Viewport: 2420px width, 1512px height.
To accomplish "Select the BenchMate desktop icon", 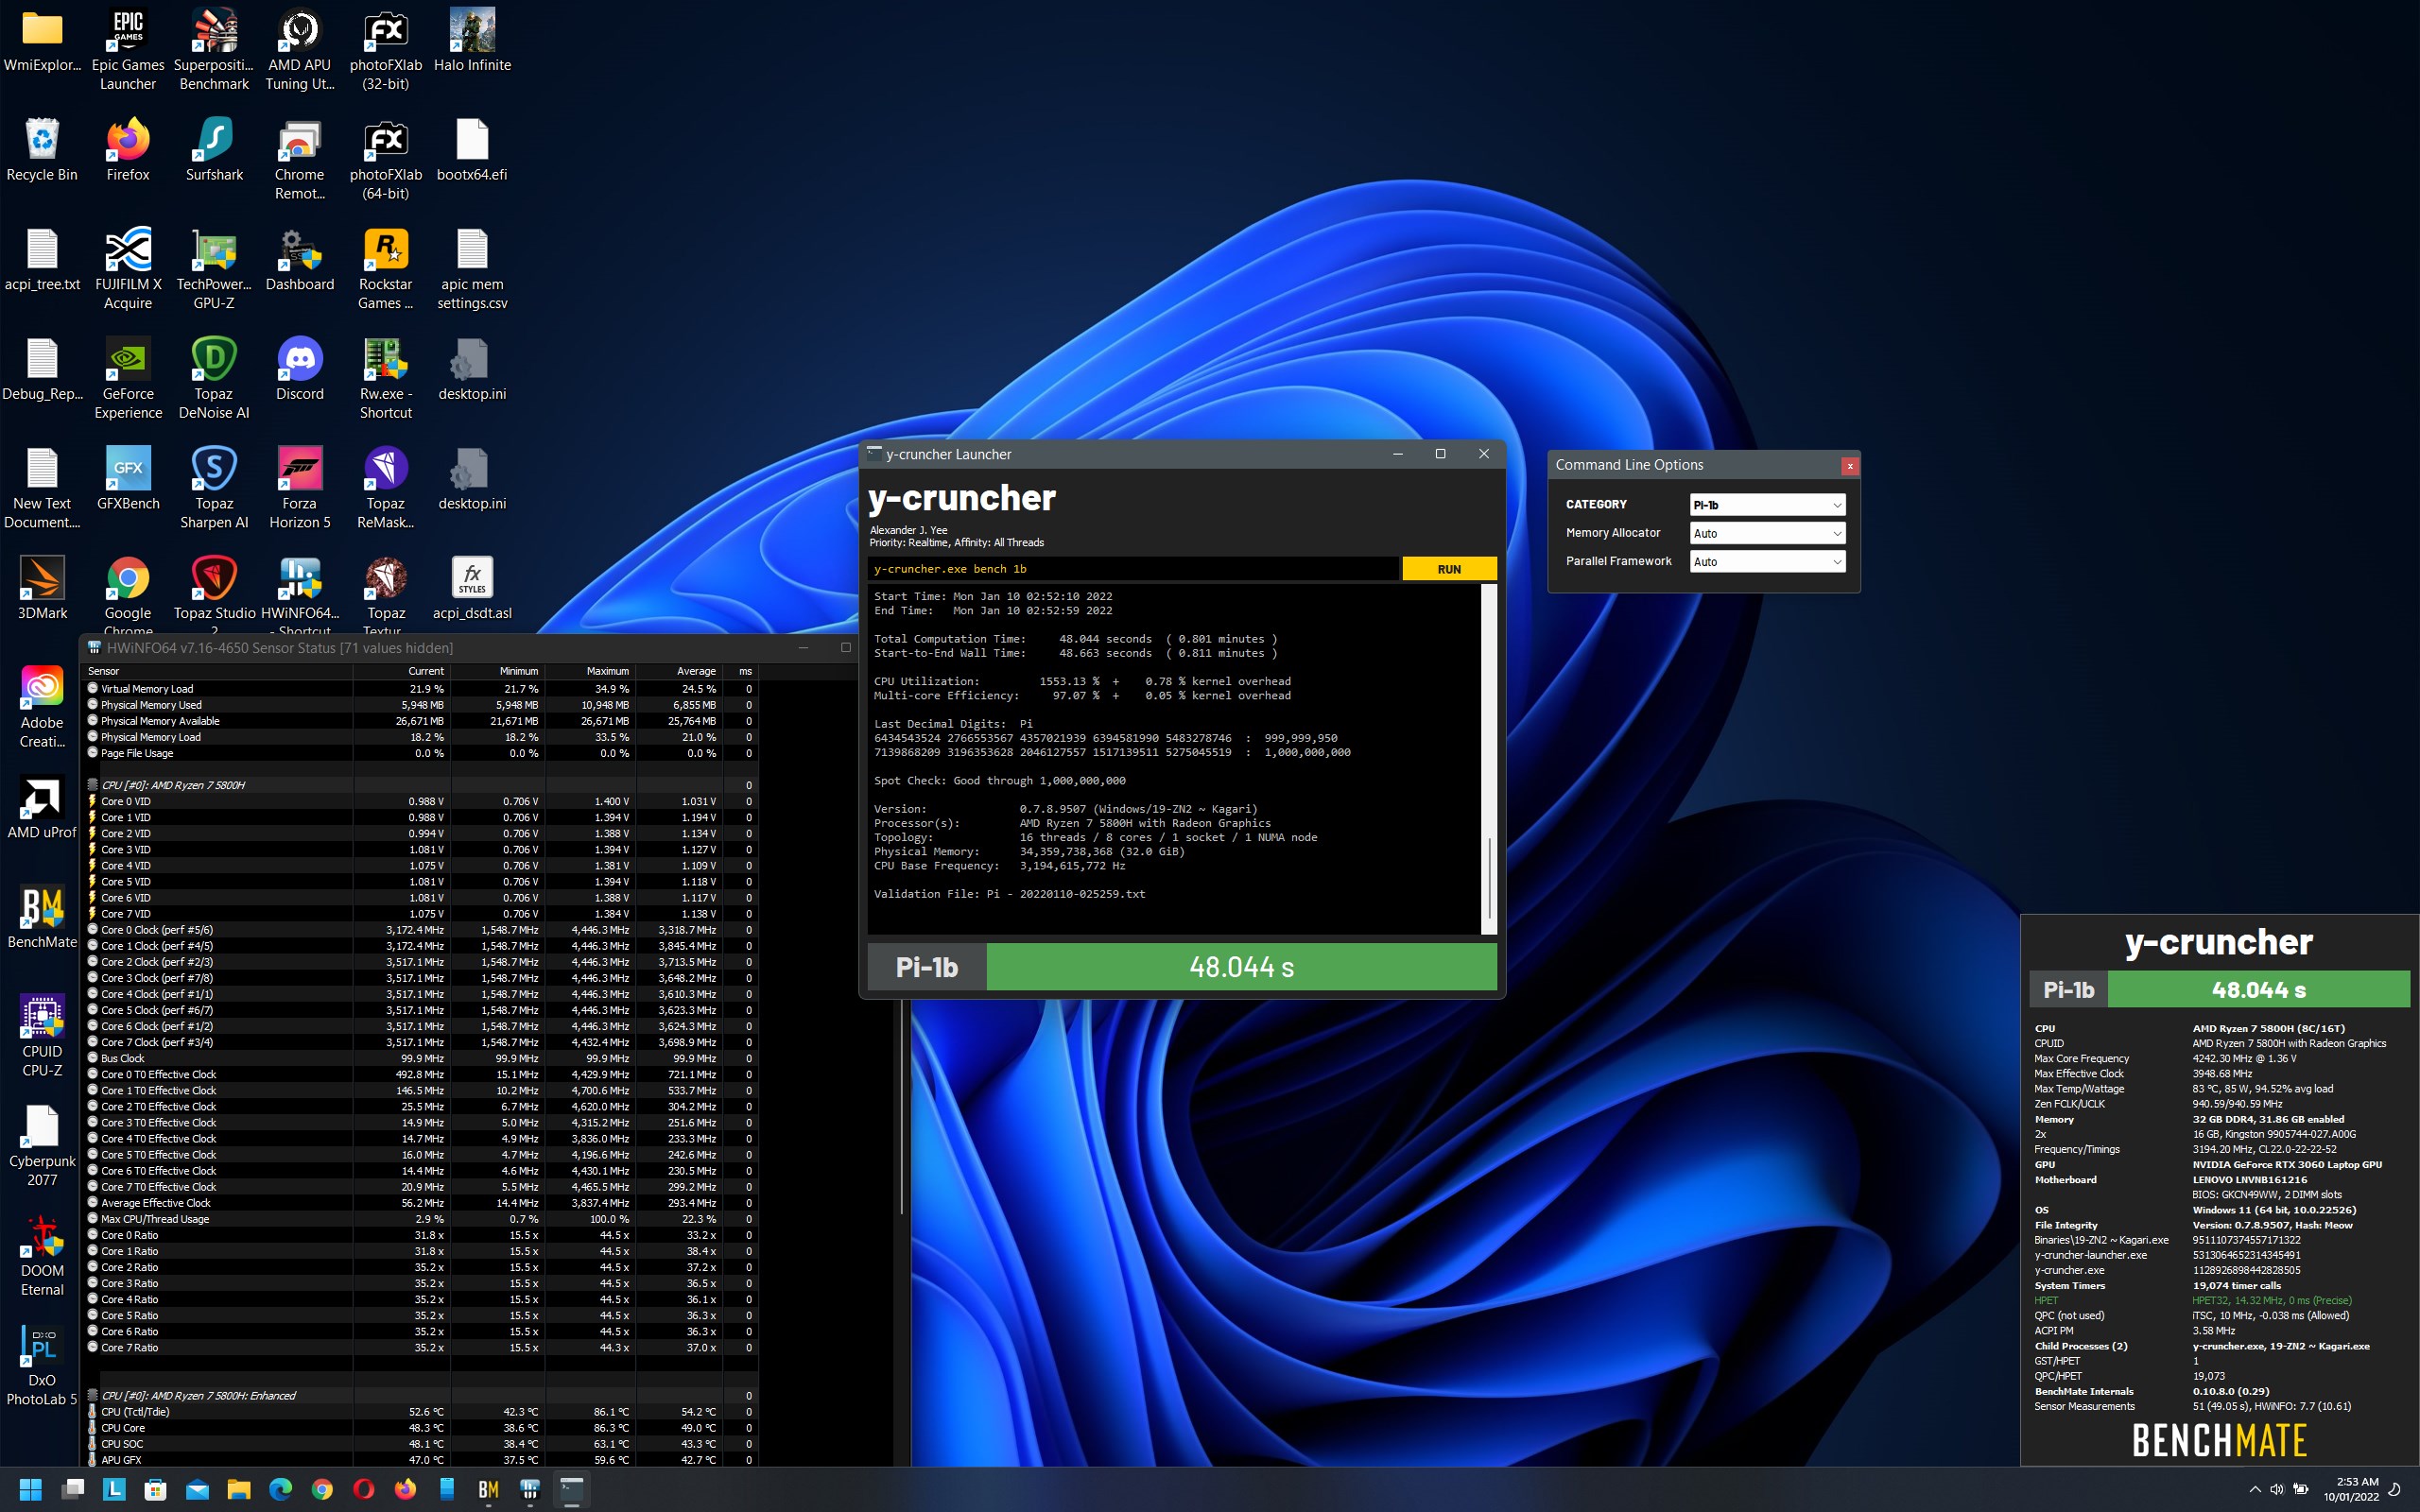I will pyautogui.click(x=42, y=918).
